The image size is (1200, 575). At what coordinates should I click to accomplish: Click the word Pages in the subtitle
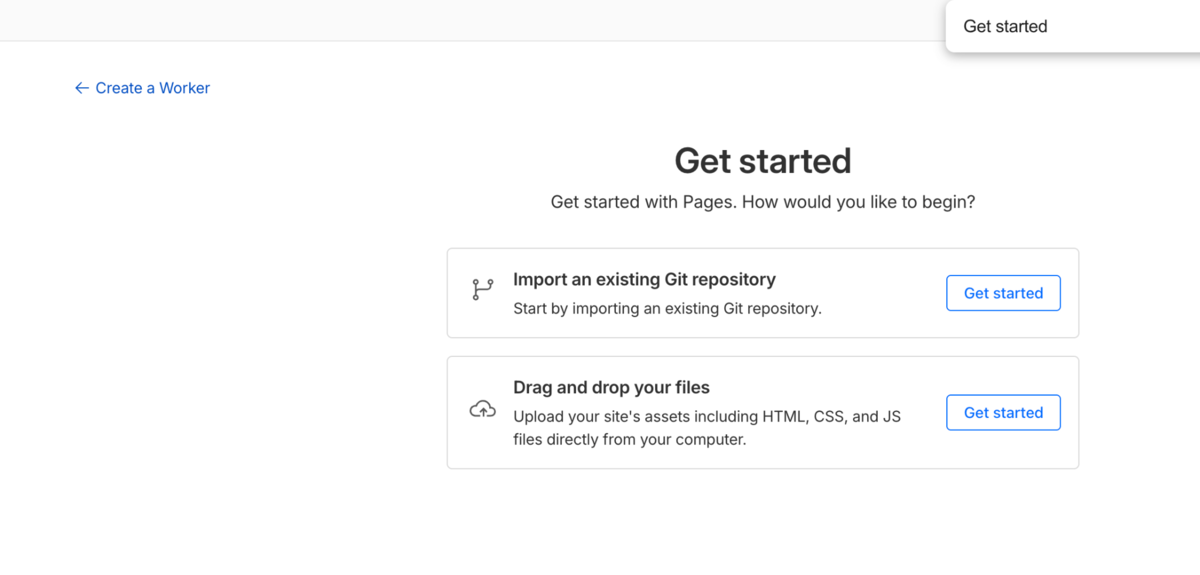coord(708,202)
